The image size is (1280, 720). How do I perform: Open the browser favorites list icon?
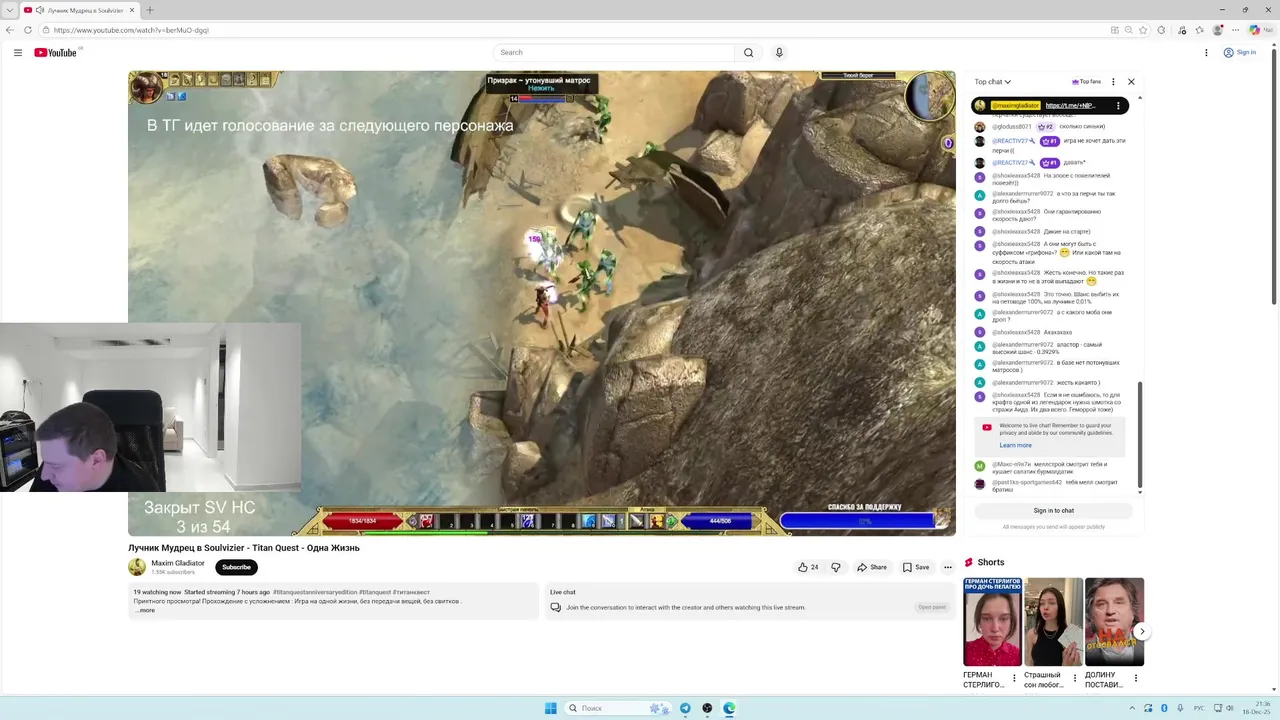(1199, 30)
